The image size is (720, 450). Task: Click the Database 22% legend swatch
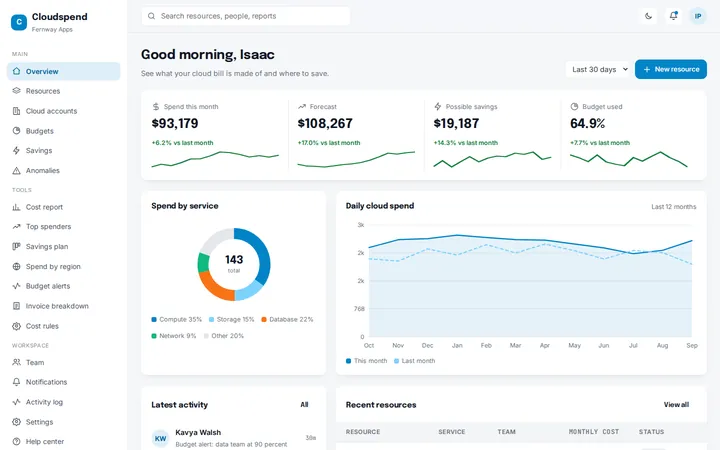(264, 319)
